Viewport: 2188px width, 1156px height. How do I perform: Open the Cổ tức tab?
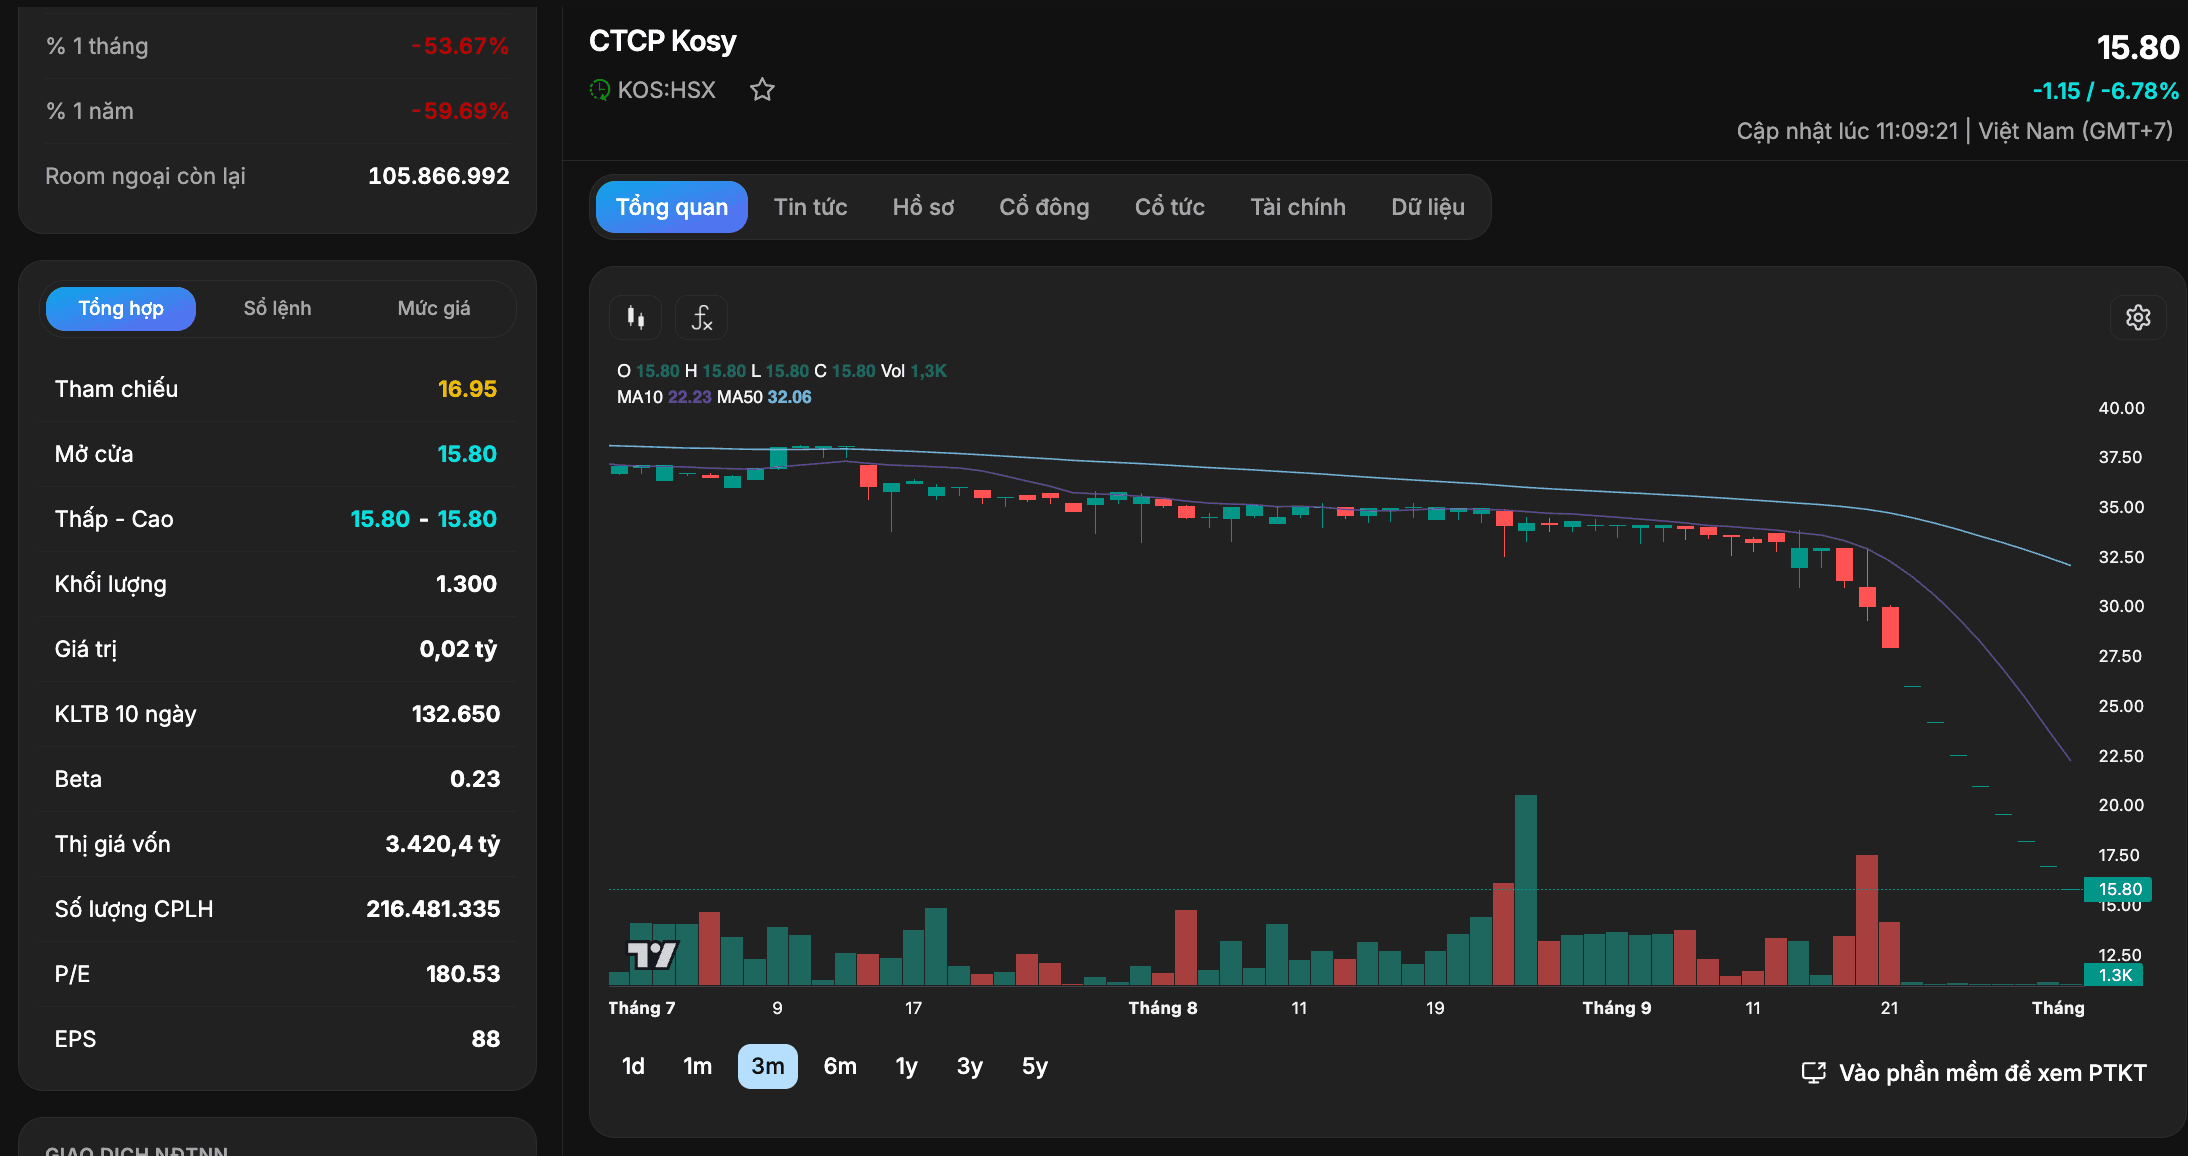coord(1170,207)
